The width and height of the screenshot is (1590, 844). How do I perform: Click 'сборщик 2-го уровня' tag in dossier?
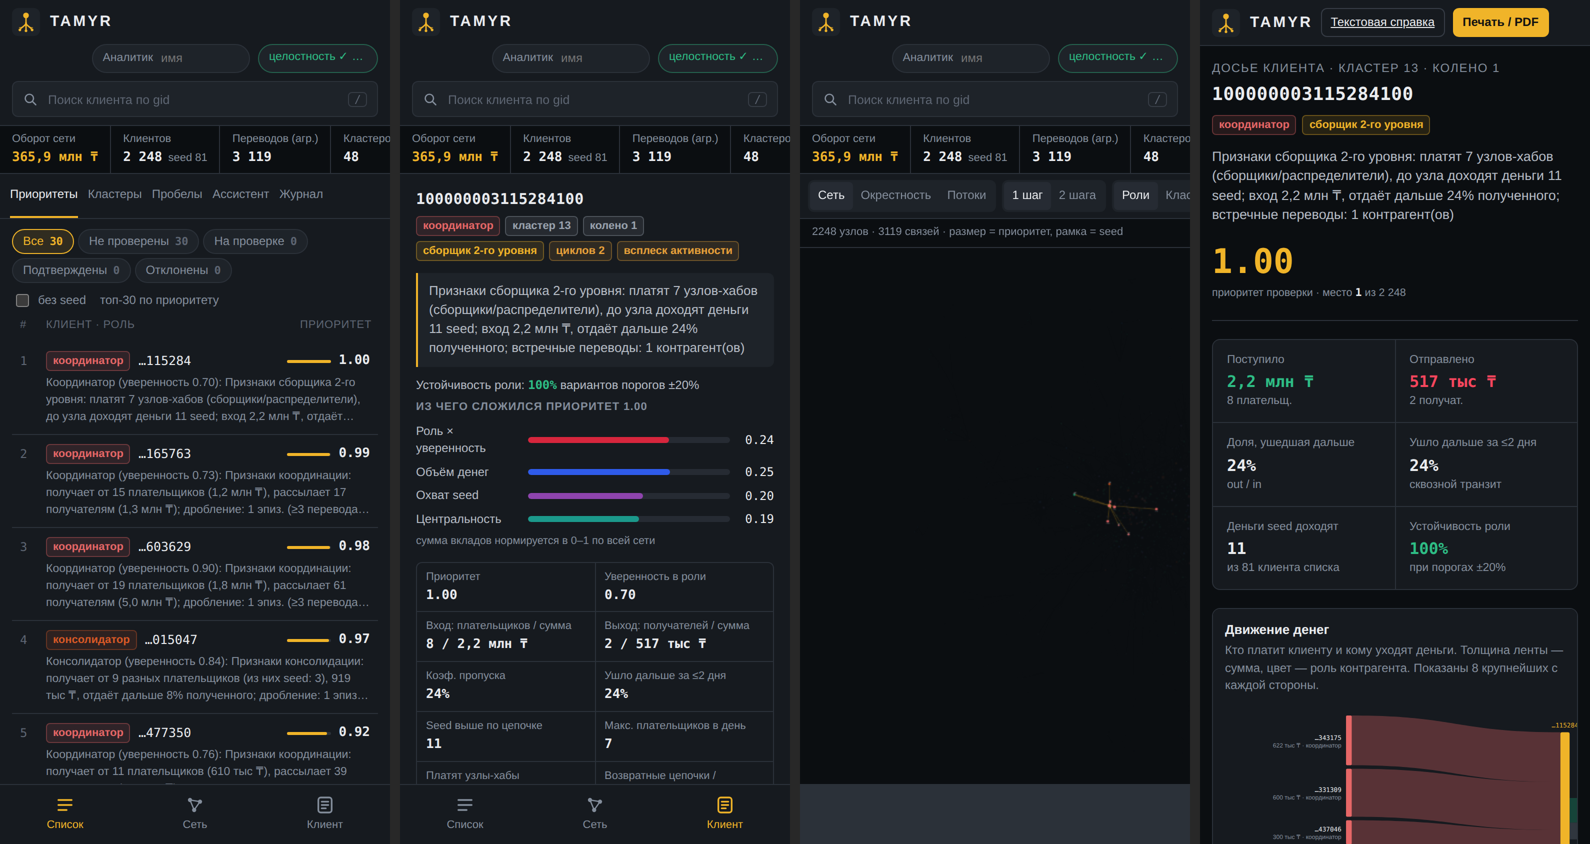(1366, 125)
